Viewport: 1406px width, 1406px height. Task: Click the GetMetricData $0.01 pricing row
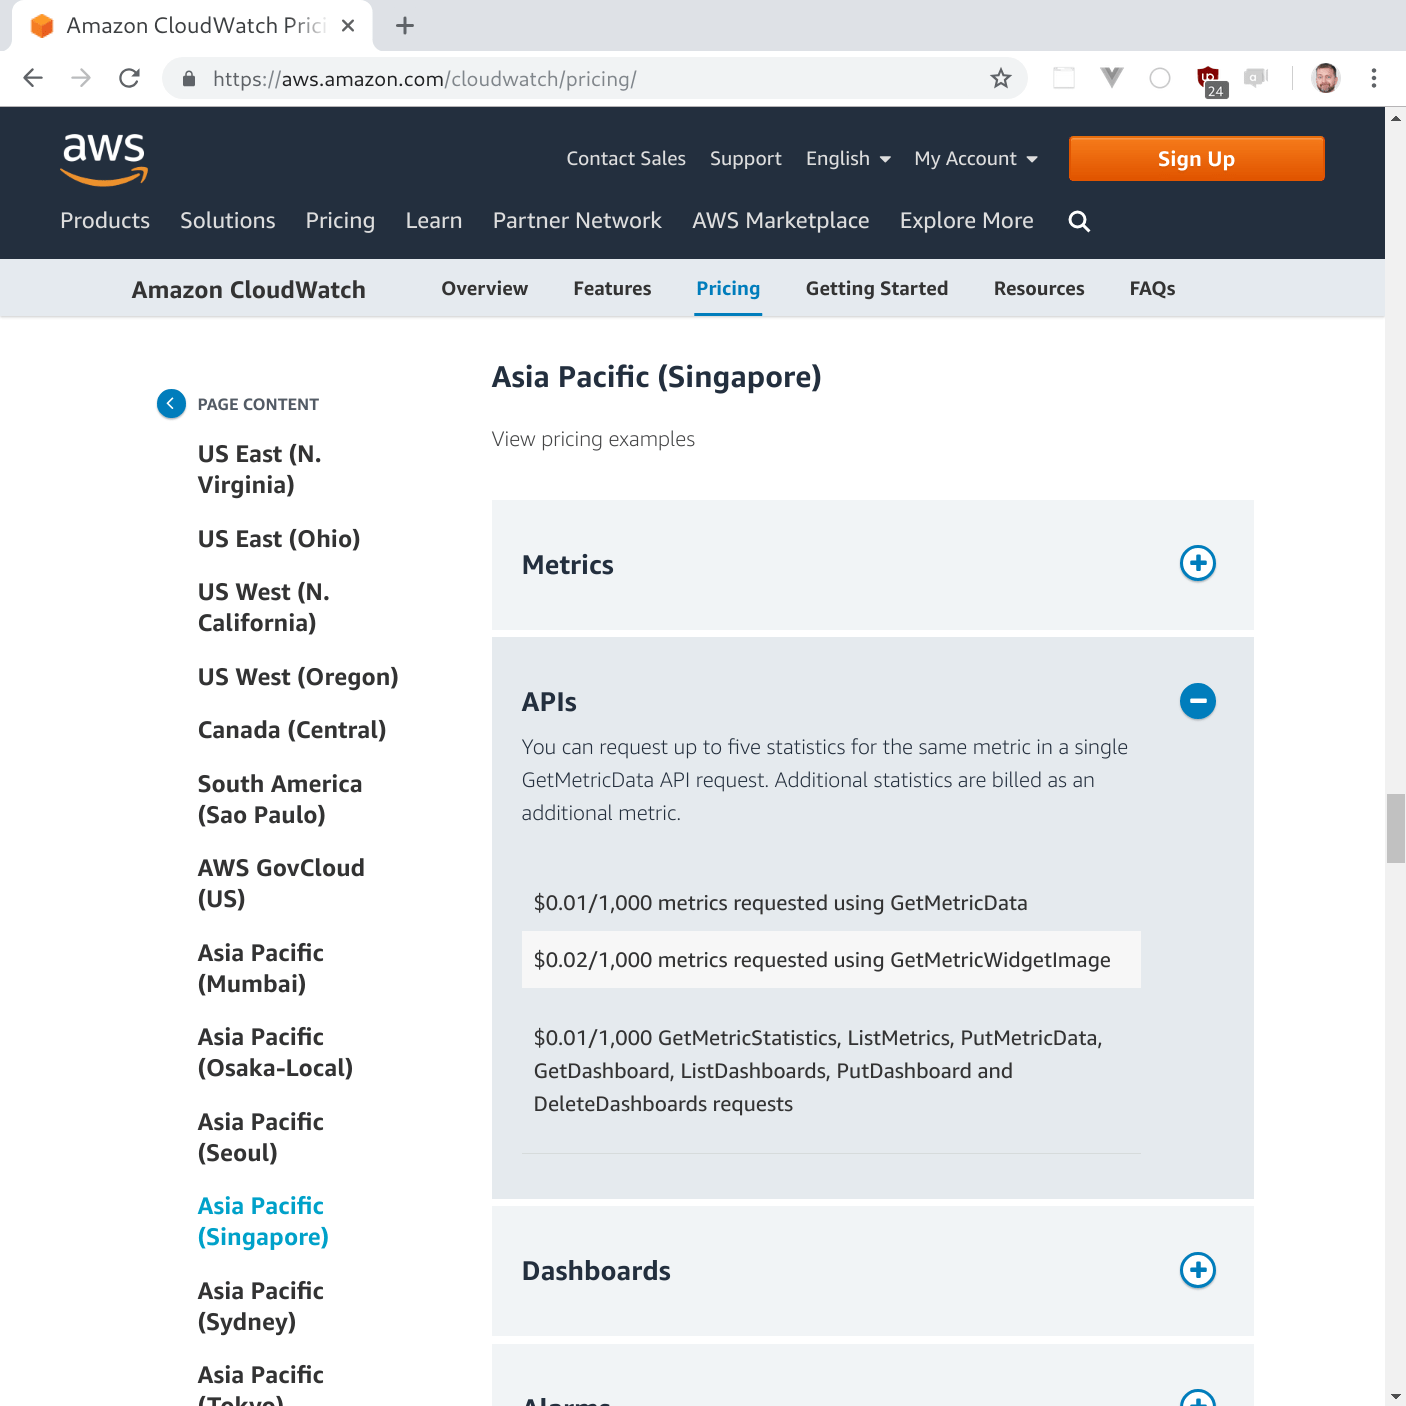point(831,903)
